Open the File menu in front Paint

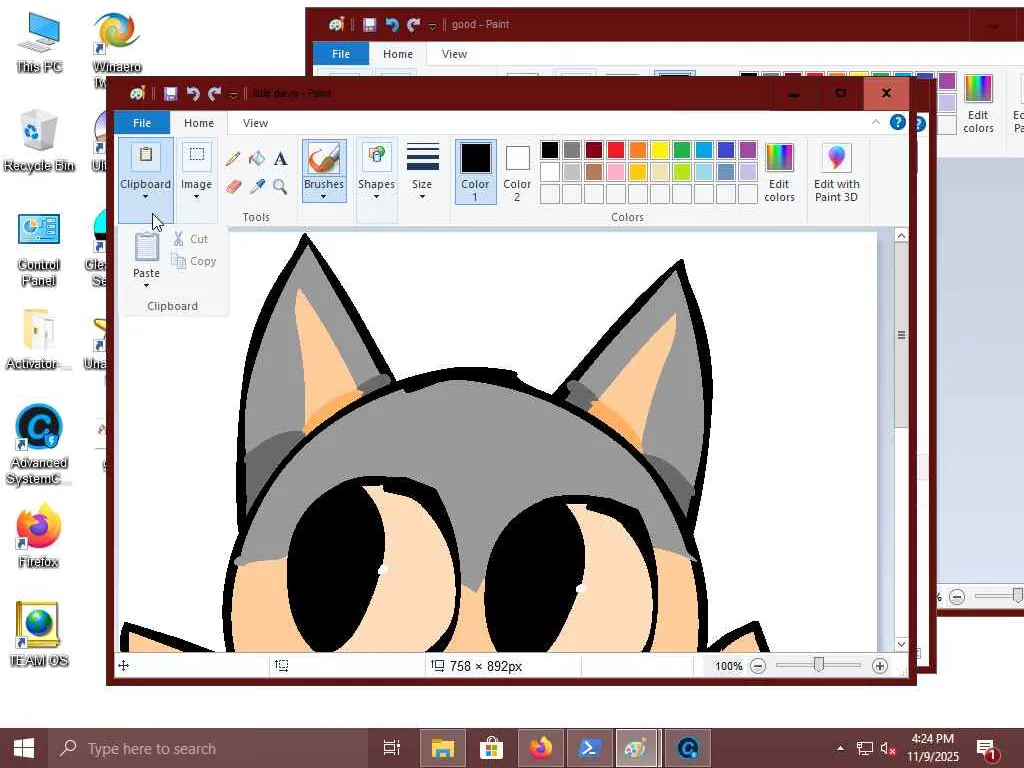coord(142,123)
